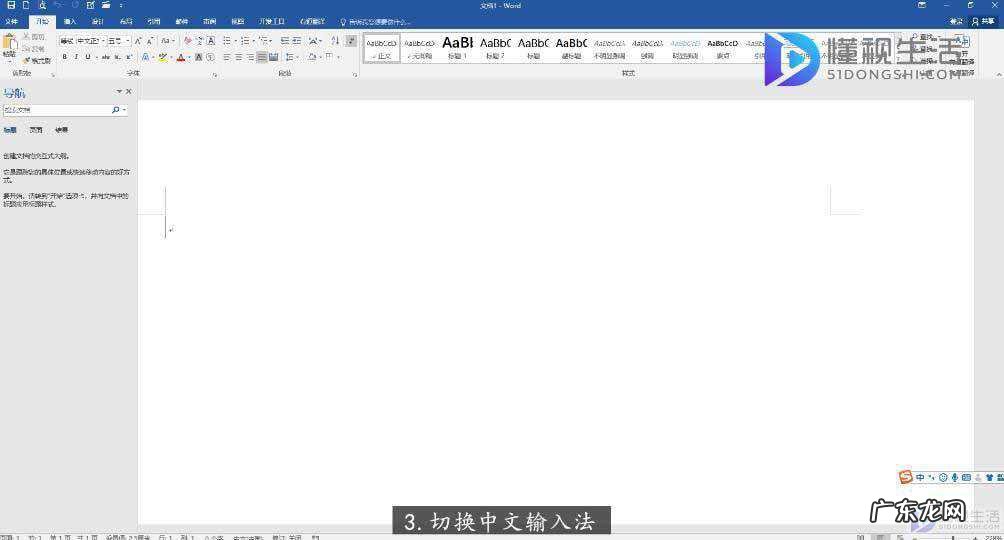Toggle italic formatting
Screen dimensions: 1004x540
click(76, 57)
